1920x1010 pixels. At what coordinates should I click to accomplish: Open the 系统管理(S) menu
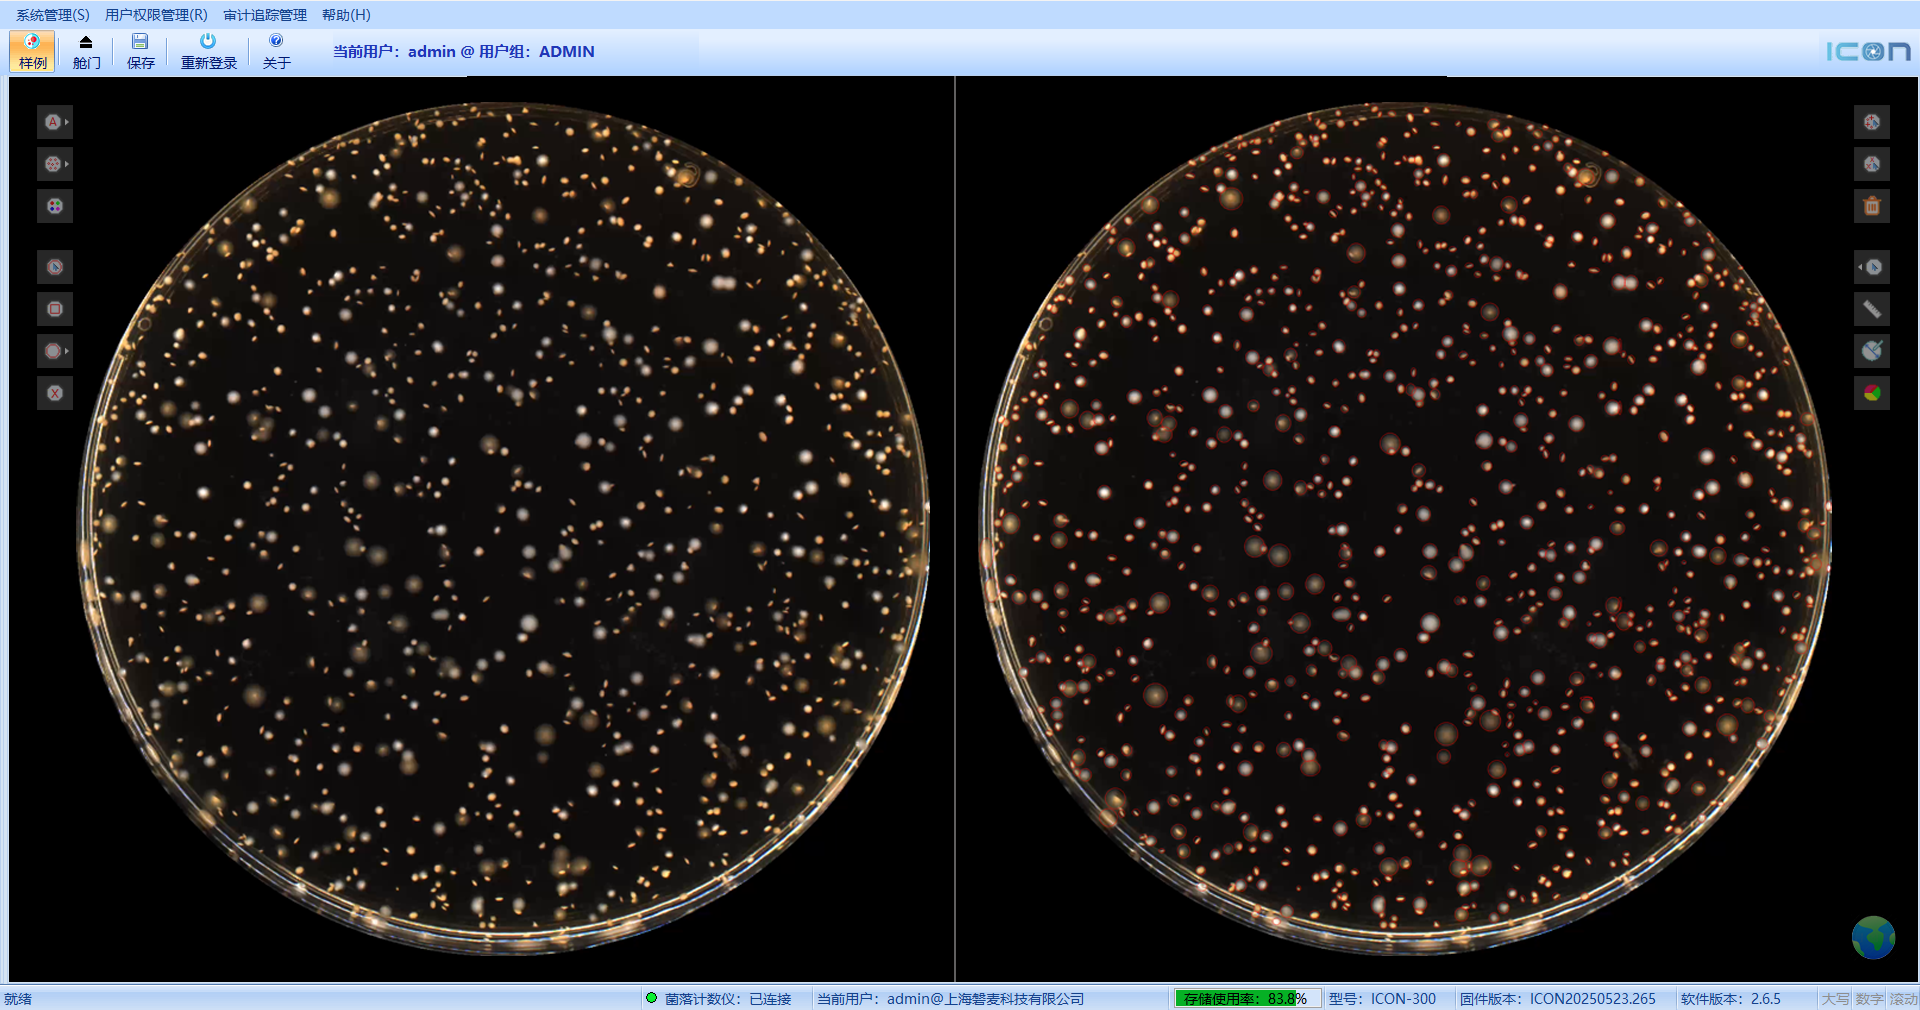[x=52, y=15]
